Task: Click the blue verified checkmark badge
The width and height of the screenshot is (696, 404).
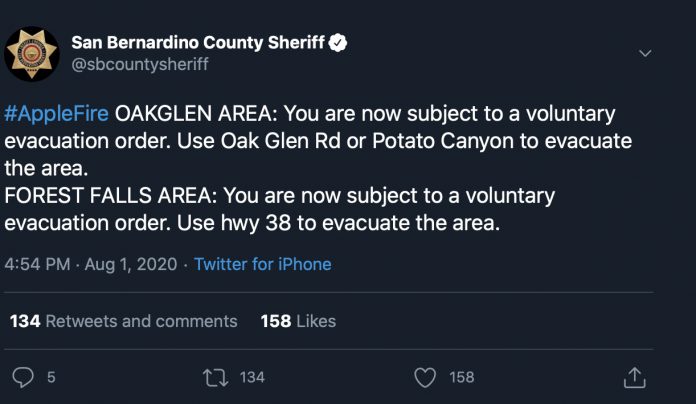Action: [338, 43]
